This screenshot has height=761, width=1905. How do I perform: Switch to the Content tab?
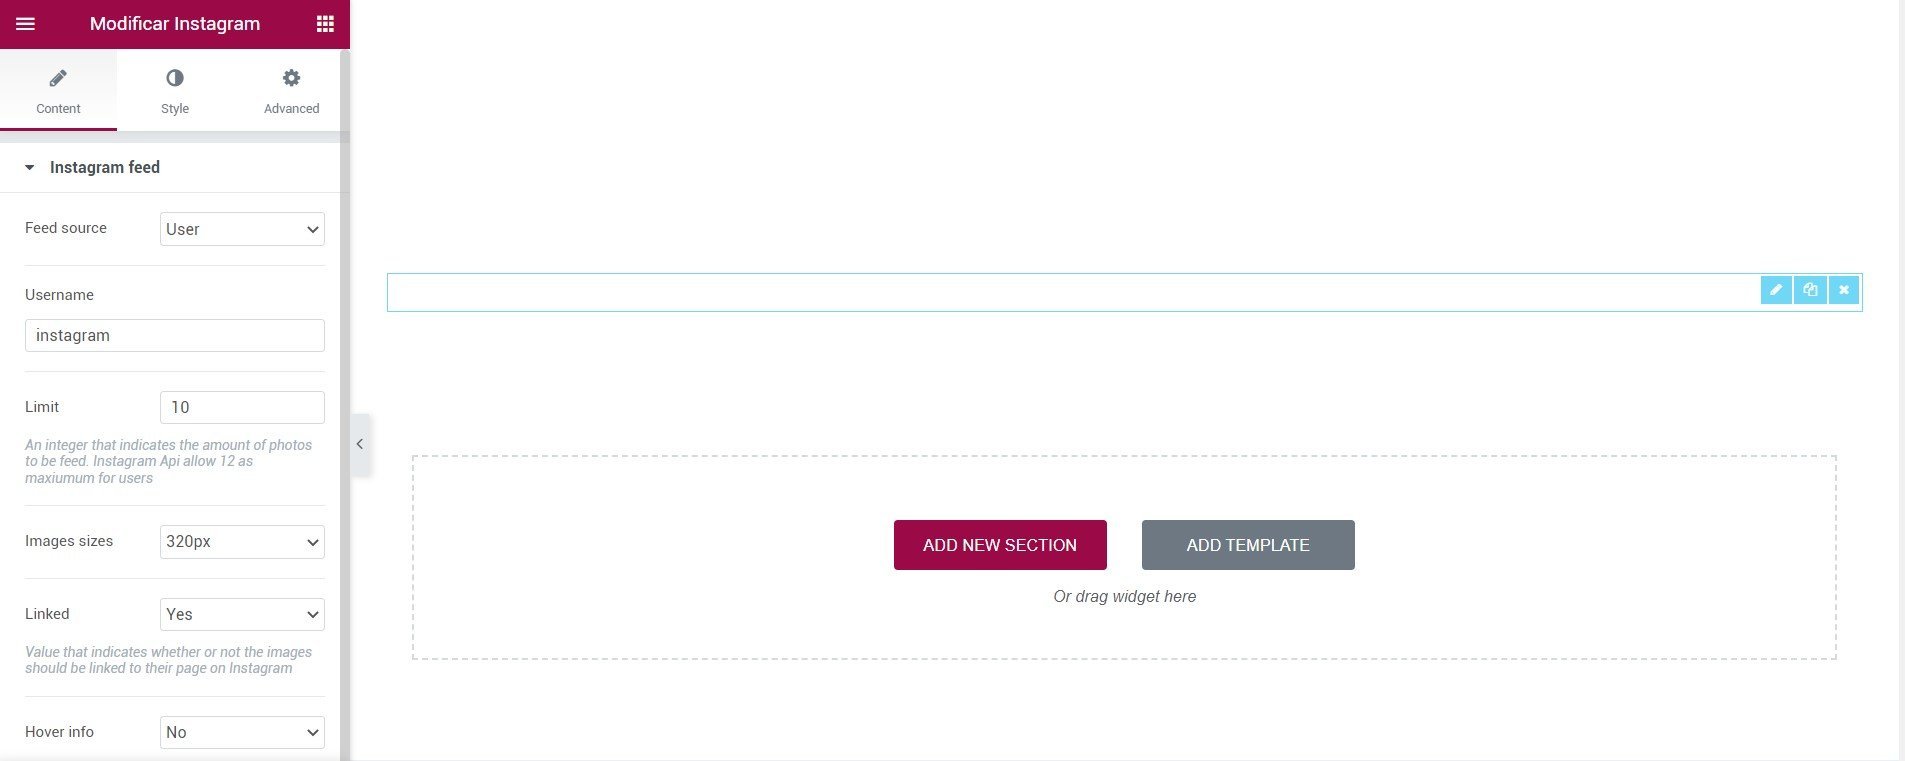pyautogui.click(x=58, y=91)
